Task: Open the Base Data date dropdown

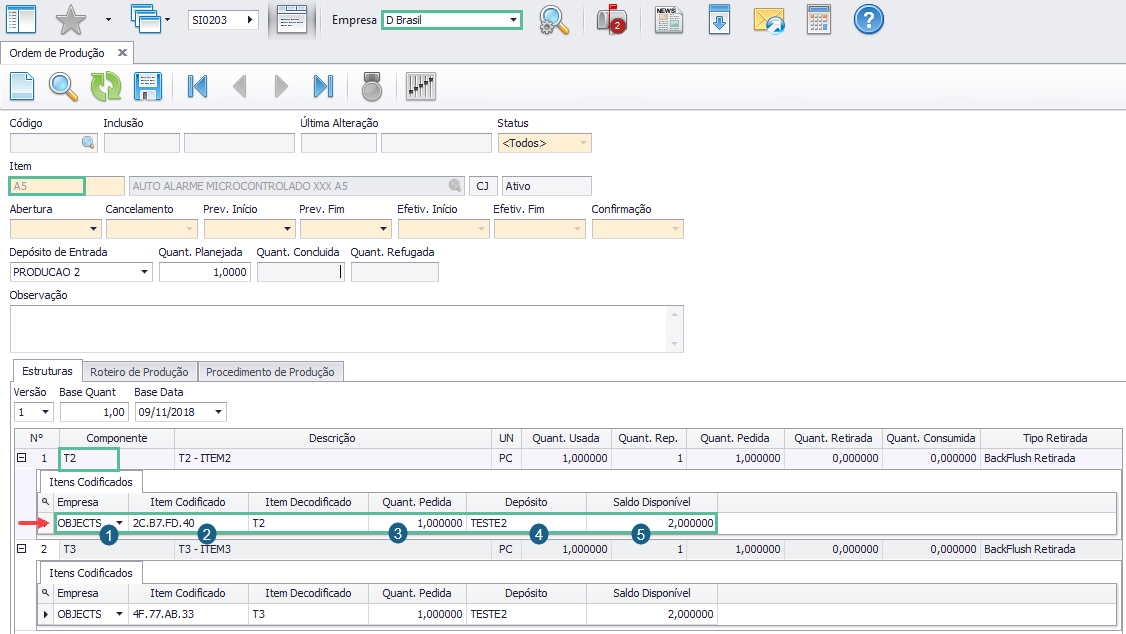Action: coord(218,412)
